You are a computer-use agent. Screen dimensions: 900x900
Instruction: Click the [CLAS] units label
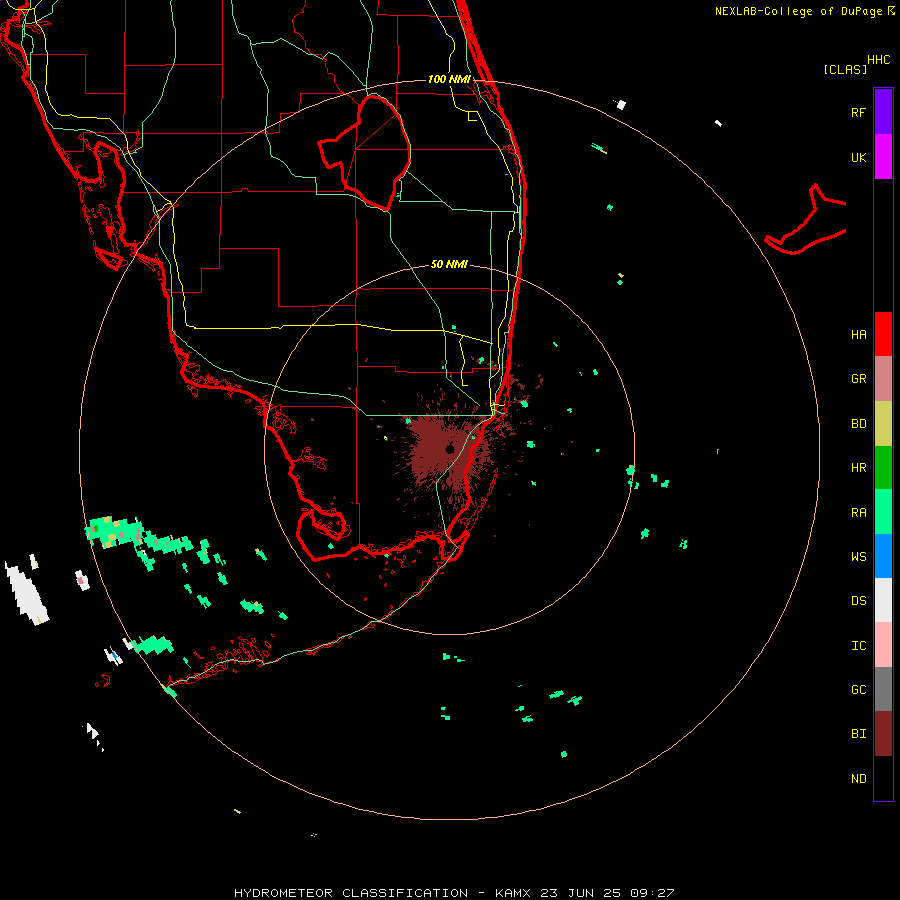pyautogui.click(x=845, y=69)
